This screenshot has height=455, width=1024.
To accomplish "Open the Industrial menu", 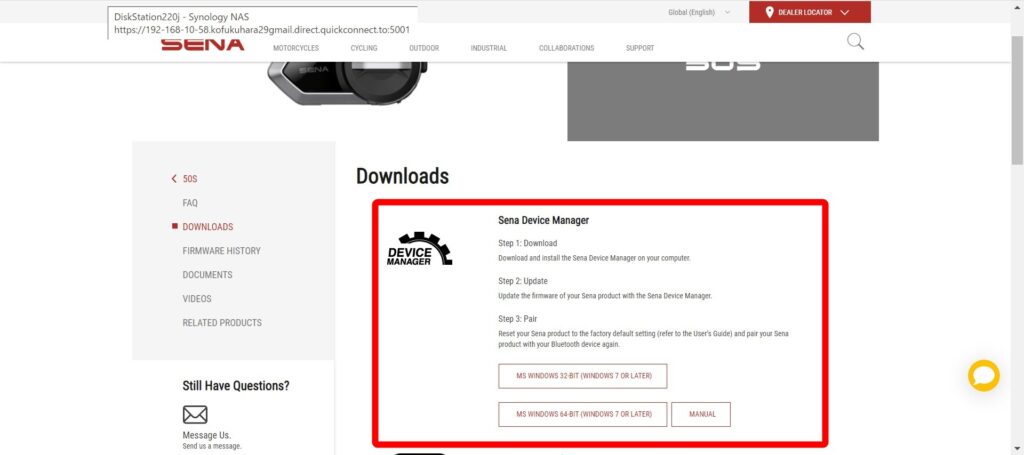I will tap(488, 48).
